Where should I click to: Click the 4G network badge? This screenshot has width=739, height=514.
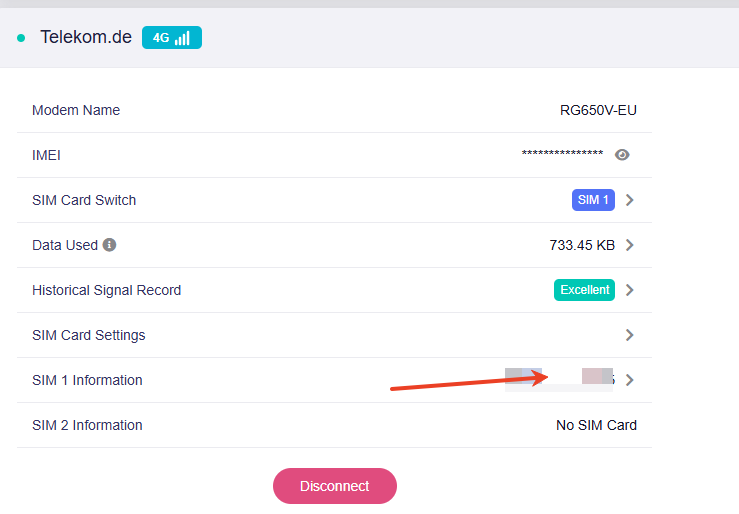click(x=161, y=38)
